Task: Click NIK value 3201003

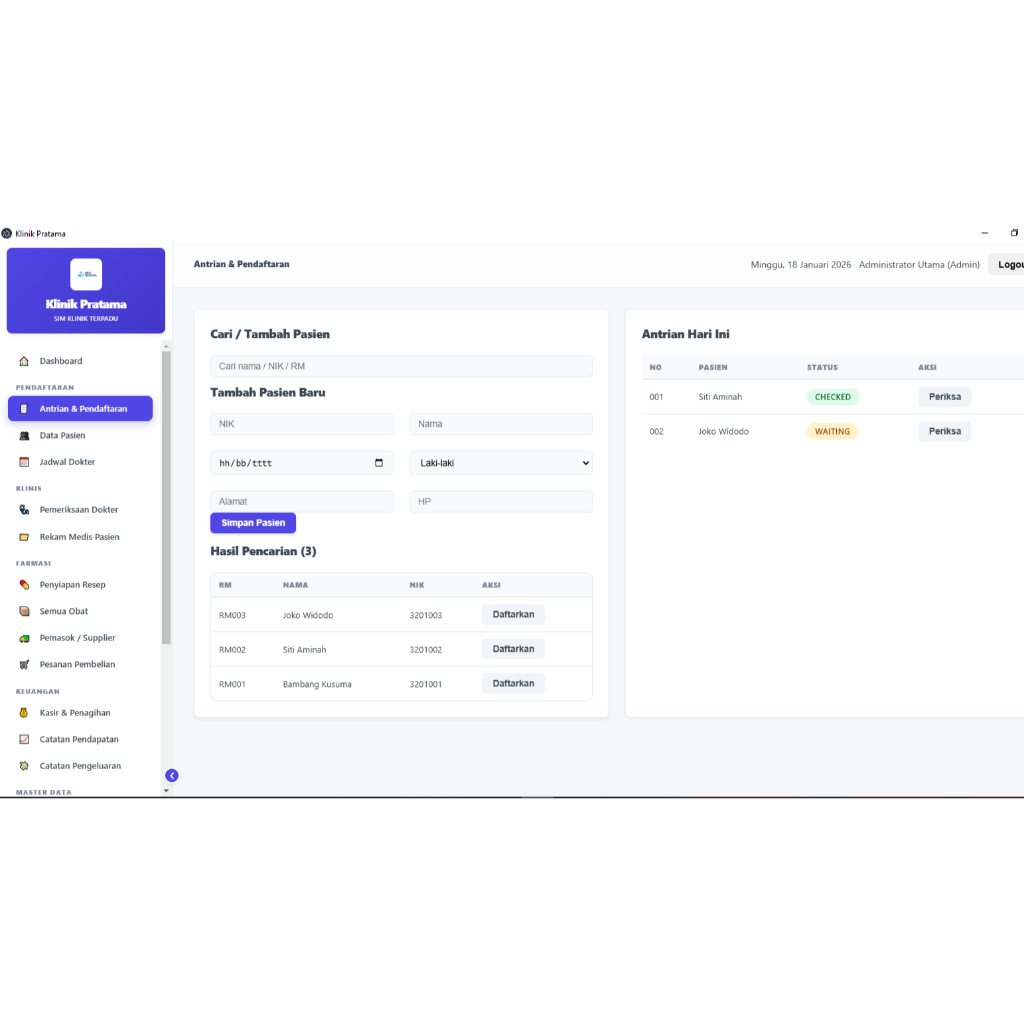Action: 426,615
